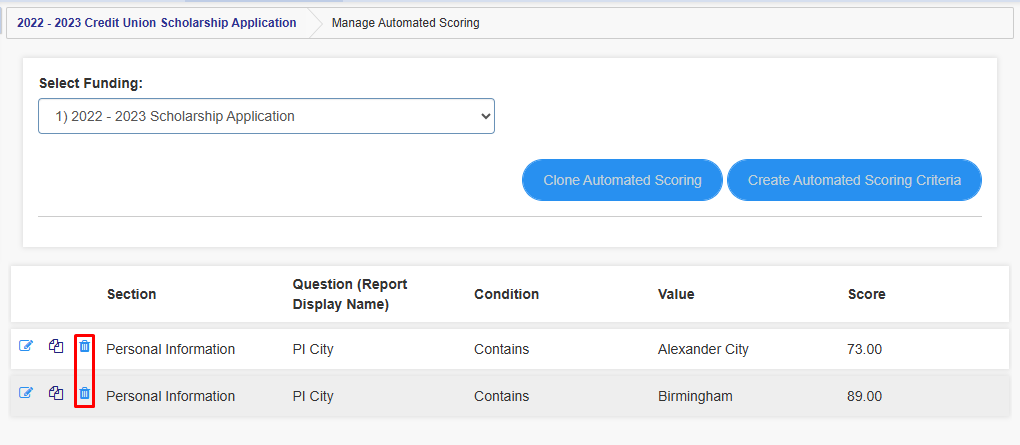Click the 73.00 score cell
This screenshot has height=445, width=1020.
pyautogui.click(x=865, y=349)
